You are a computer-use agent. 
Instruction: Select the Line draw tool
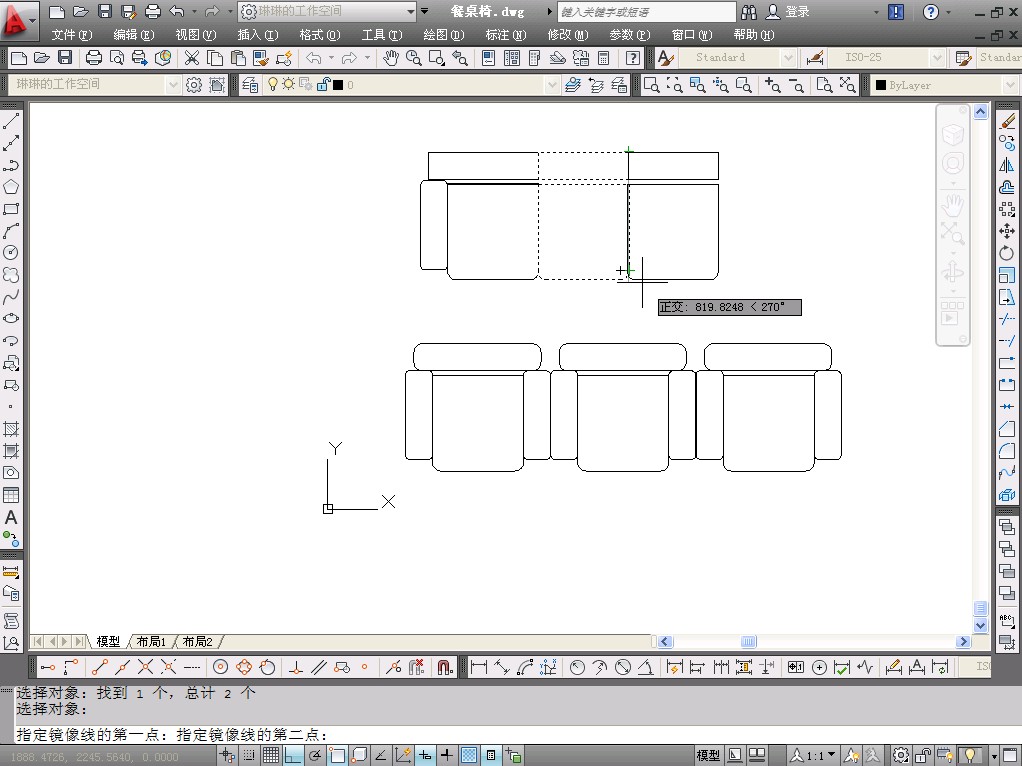11,122
